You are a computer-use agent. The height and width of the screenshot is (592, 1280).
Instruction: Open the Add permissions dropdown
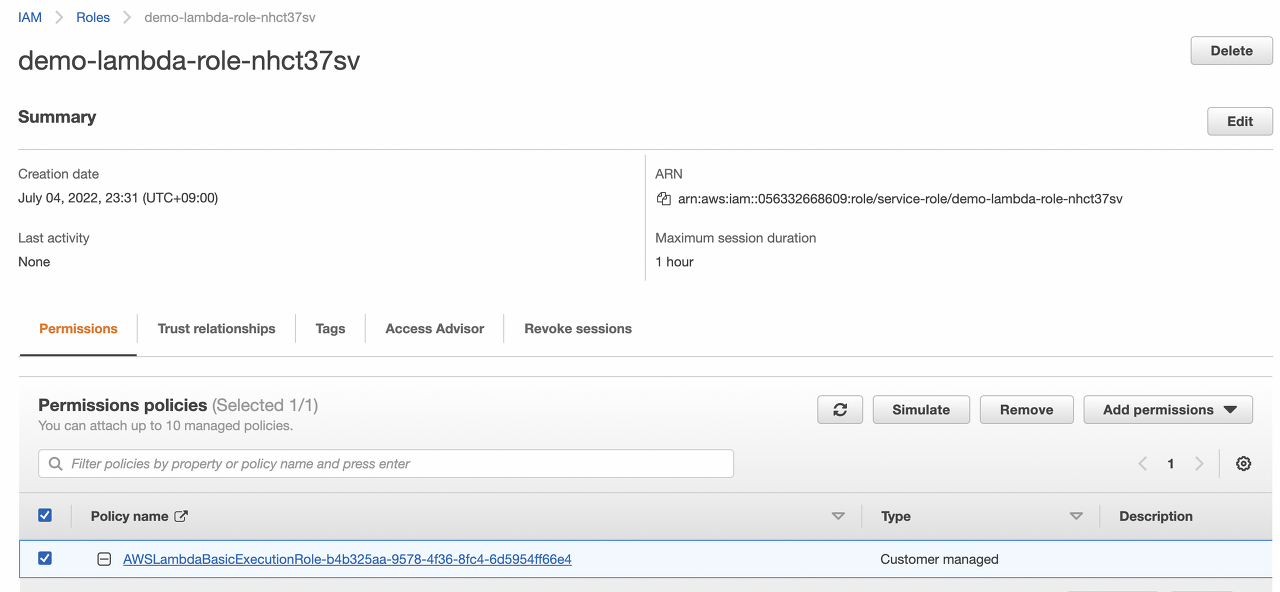tap(1168, 410)
